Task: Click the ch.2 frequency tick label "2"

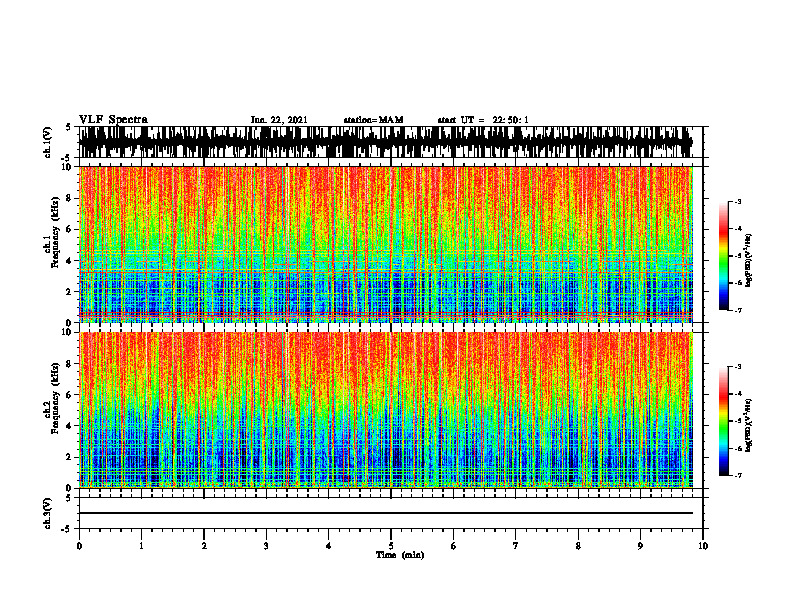Action: point(69,457)
